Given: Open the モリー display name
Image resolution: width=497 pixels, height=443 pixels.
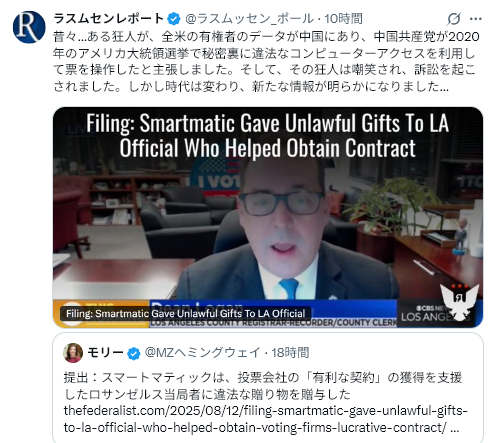Looking at the screenshot, I should pos(105,353).
